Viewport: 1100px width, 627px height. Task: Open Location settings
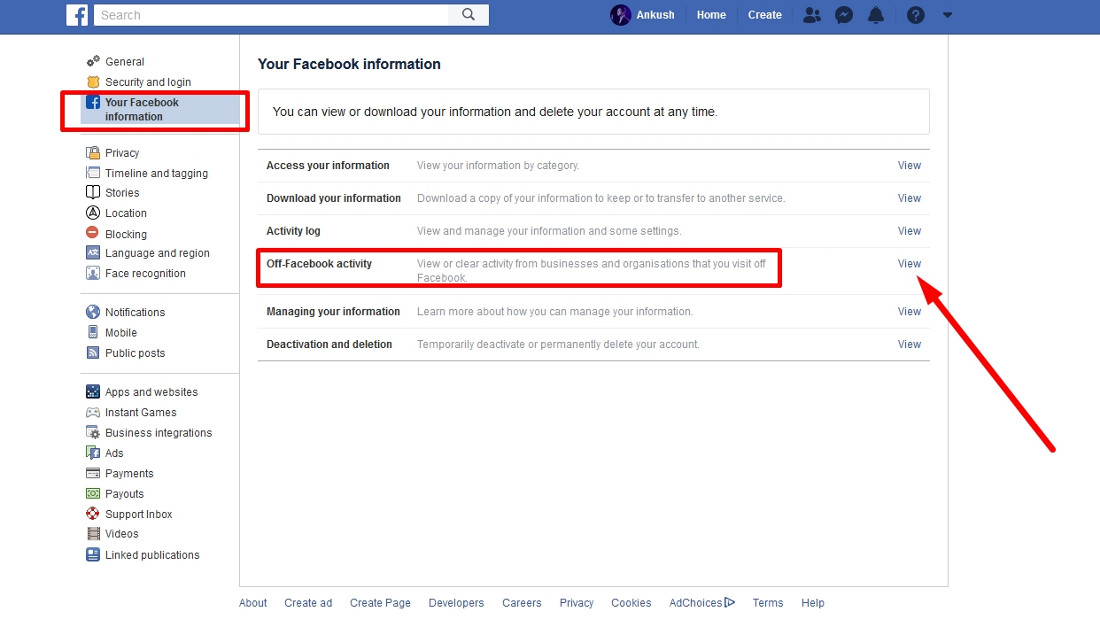126,213
